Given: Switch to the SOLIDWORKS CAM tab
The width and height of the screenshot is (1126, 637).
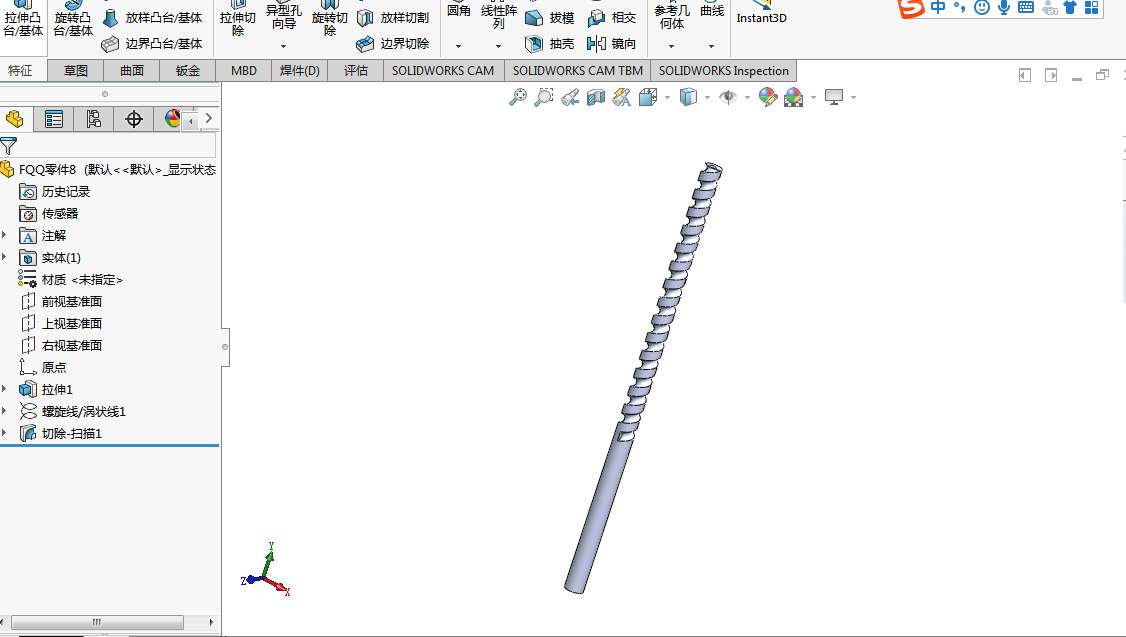Looking at the screenshot, I should point(442,70).
